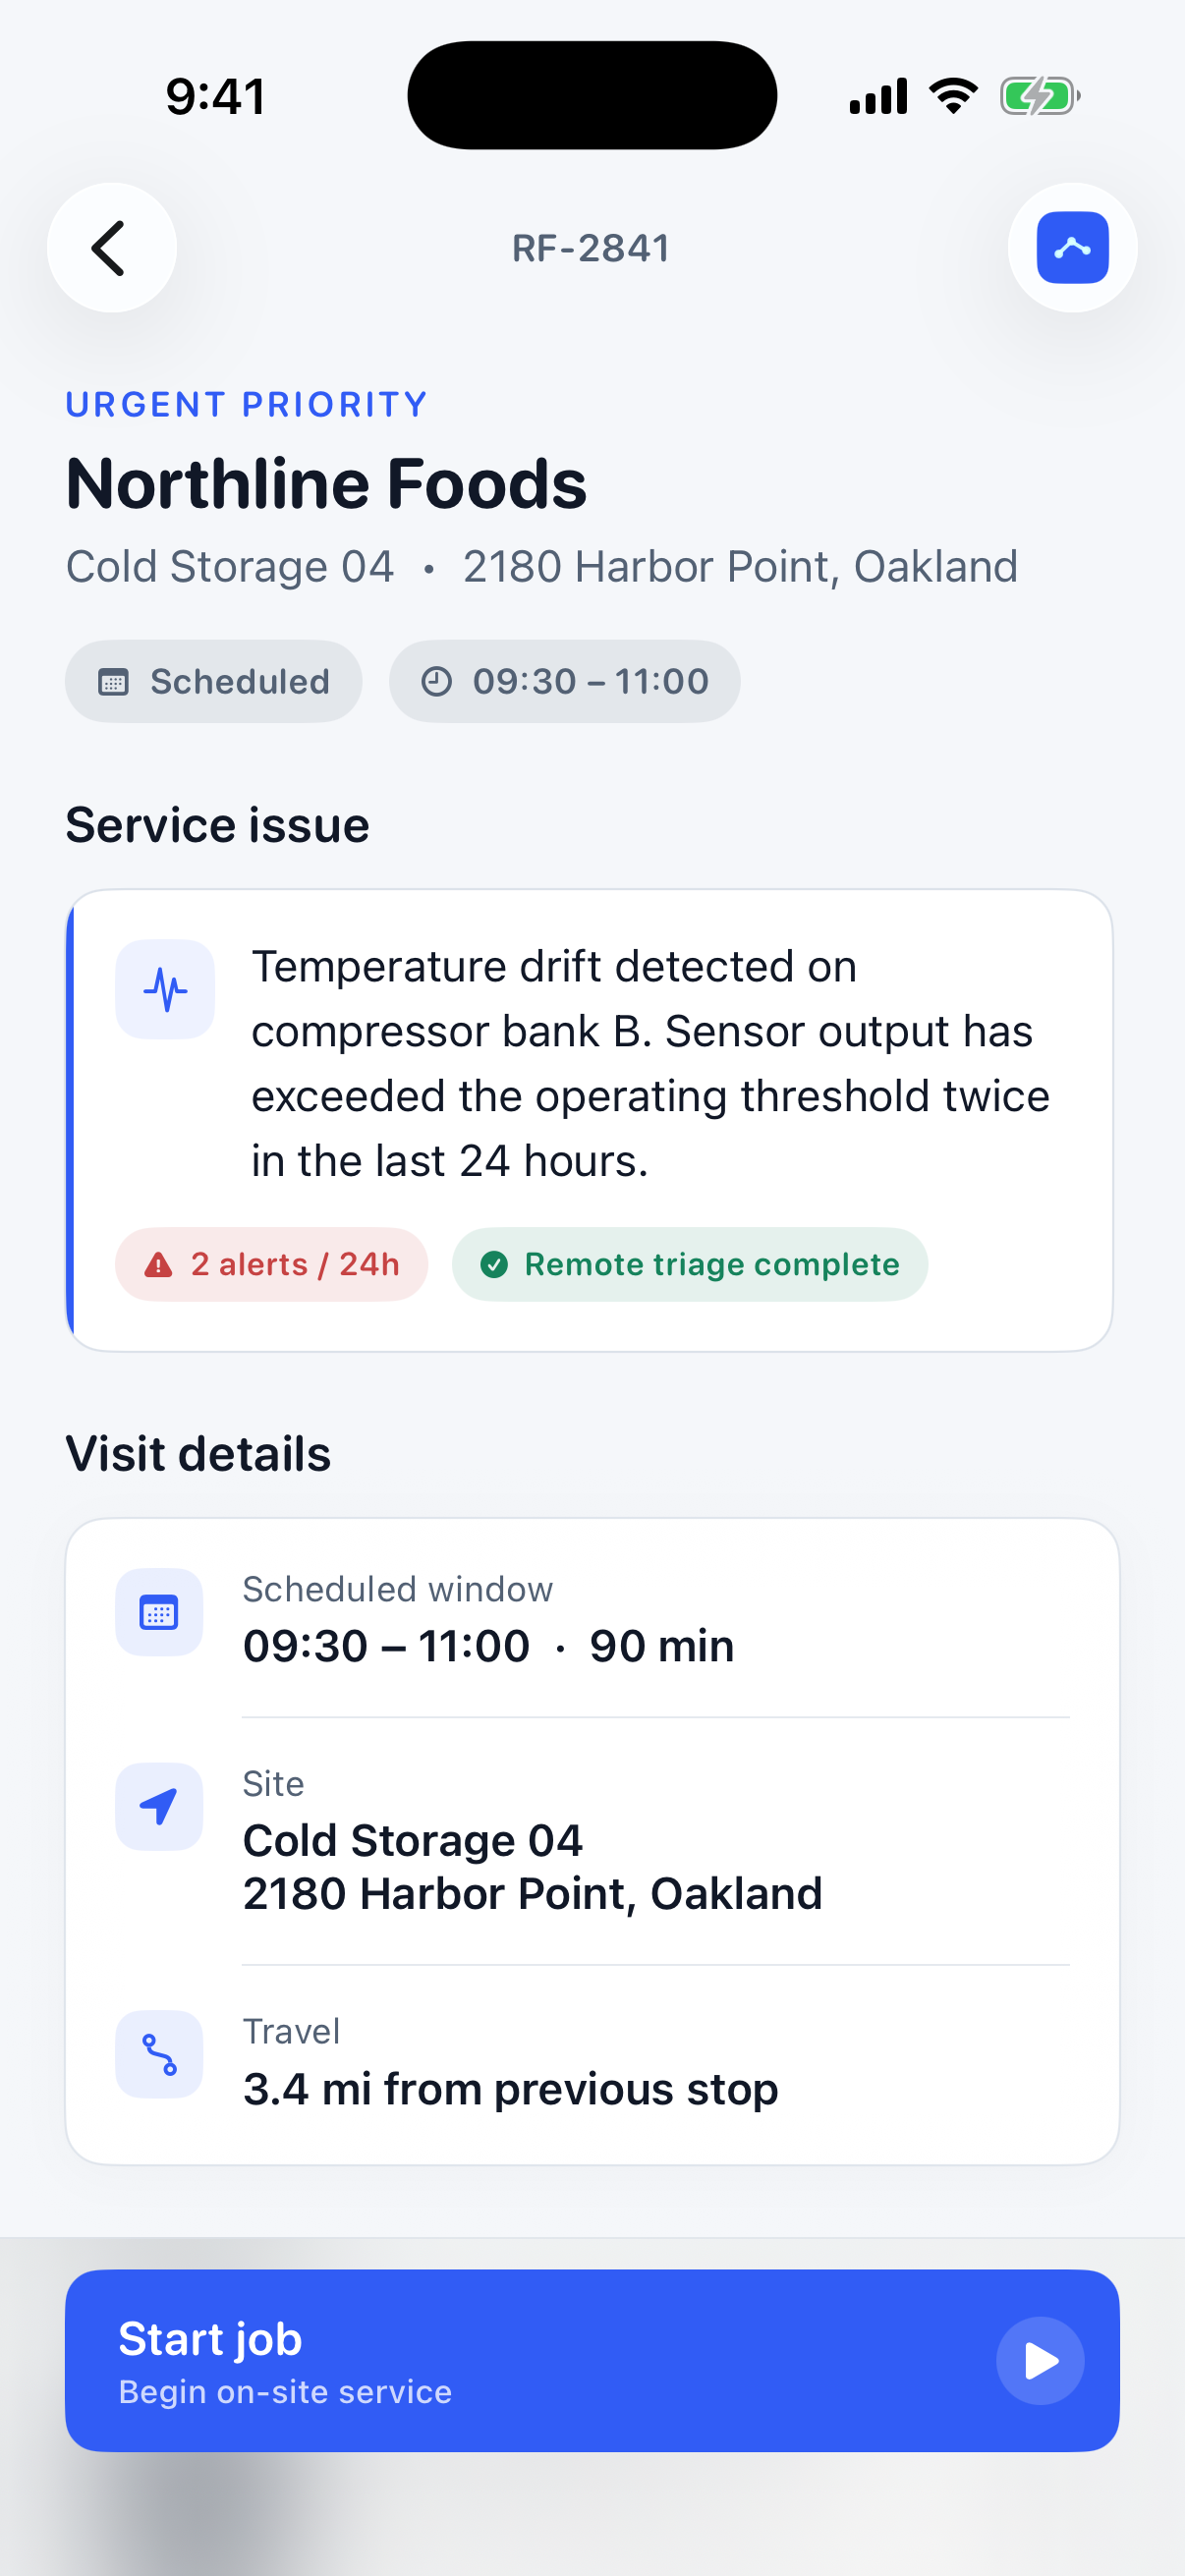This screenshot has height=2576, width=1185.
Task: Open the blue route map icon
Action: tap(1072, 247)
